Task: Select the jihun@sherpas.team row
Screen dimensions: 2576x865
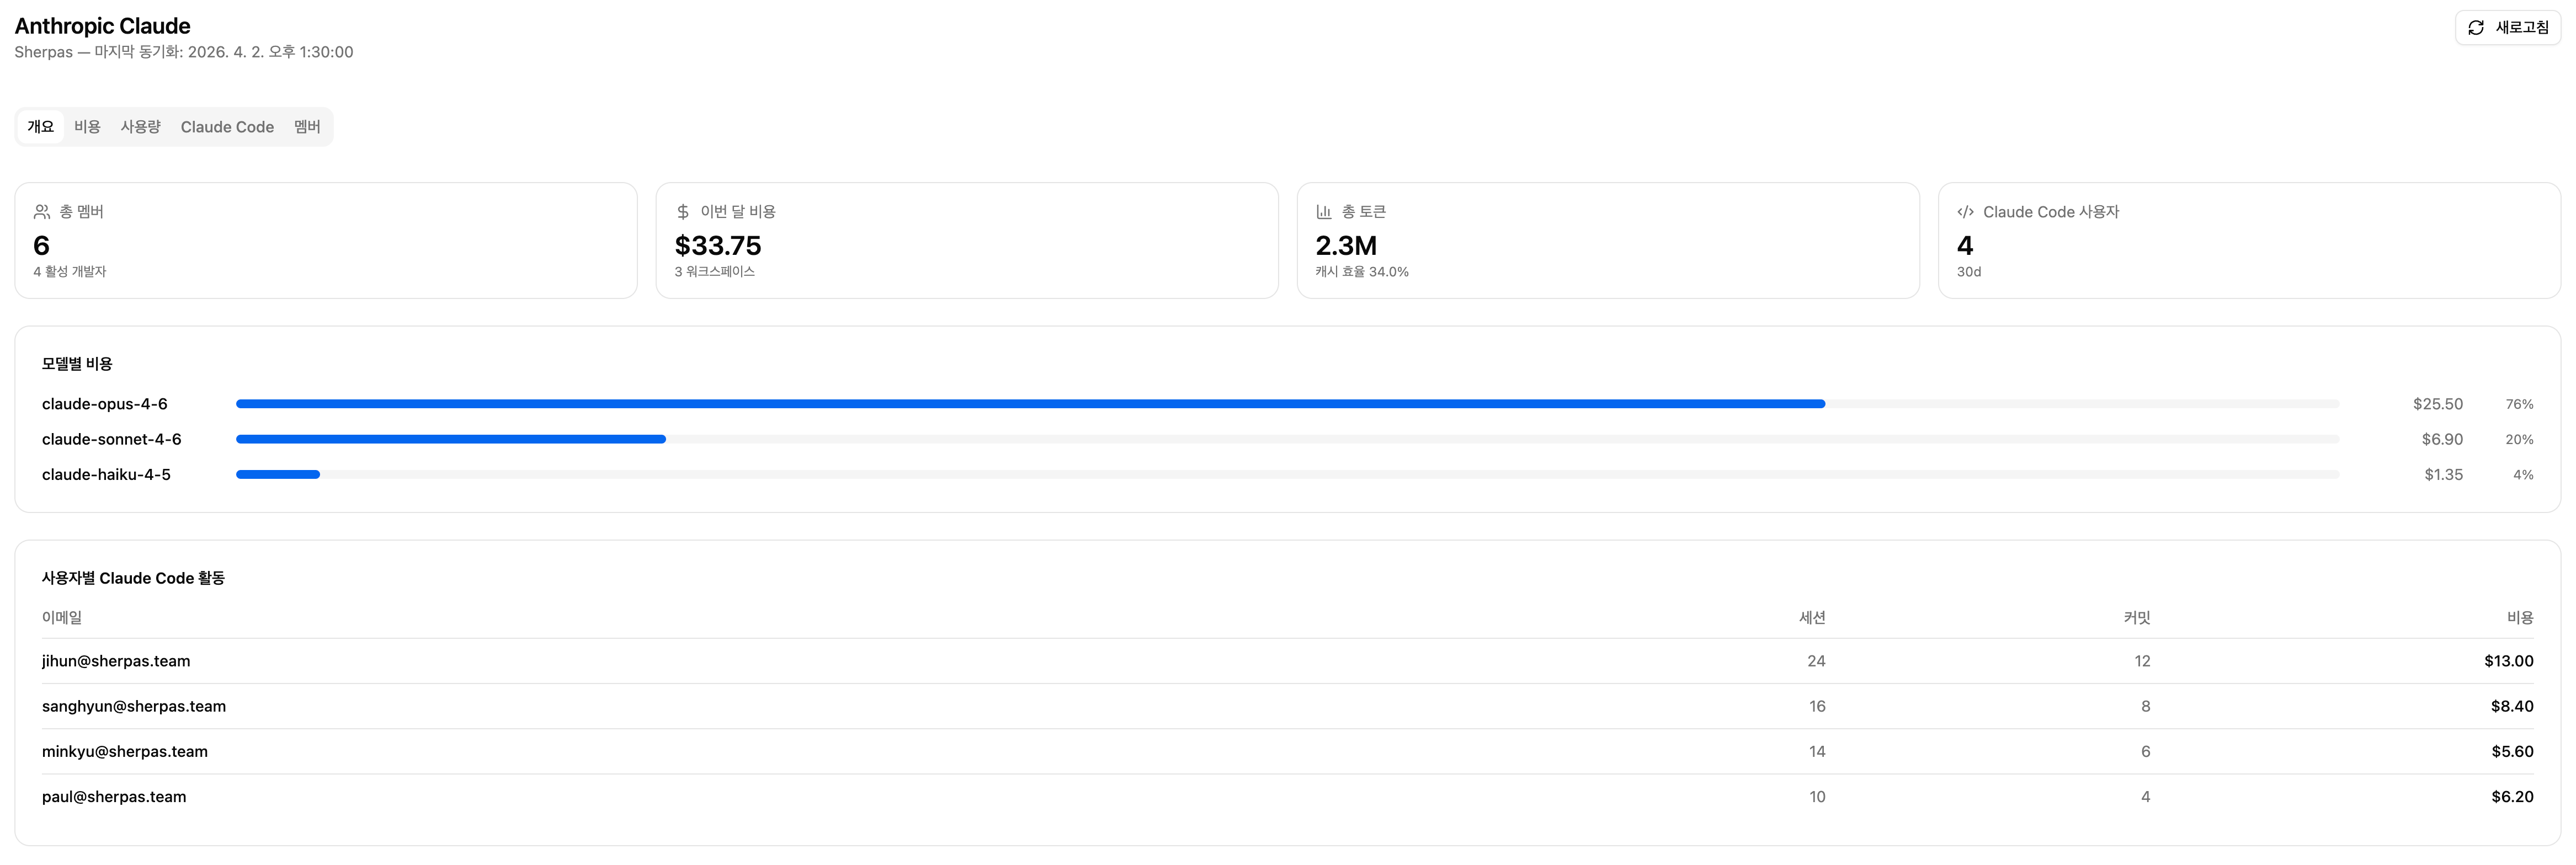Action: coord(1287,661)
